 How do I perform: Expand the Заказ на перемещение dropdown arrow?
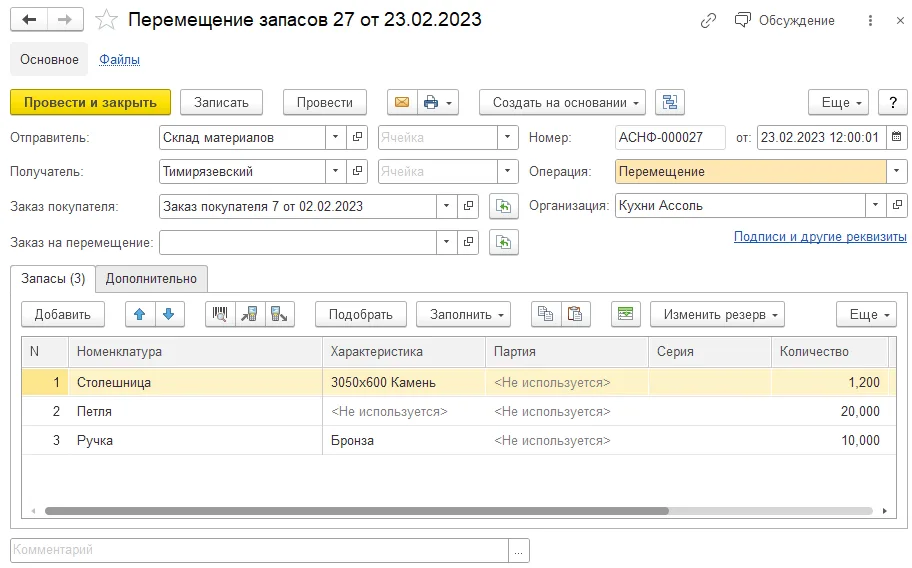446,242
